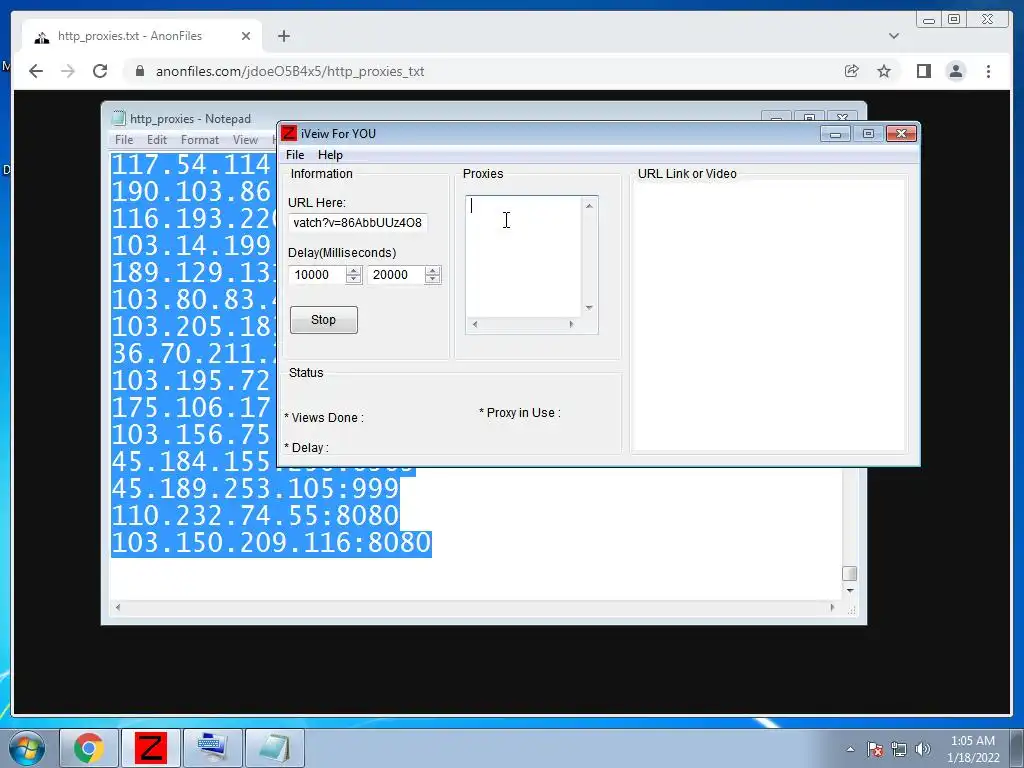The width and height of the screenshot is (1024, 768).
Task: Click the Notepad taskbar icon
Action: (275, 748)
